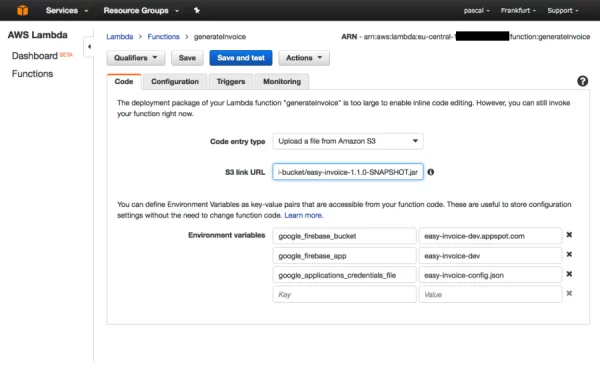The image size is (600, 369).
Task: Click the Environment variables label
Action: point(227,235)
